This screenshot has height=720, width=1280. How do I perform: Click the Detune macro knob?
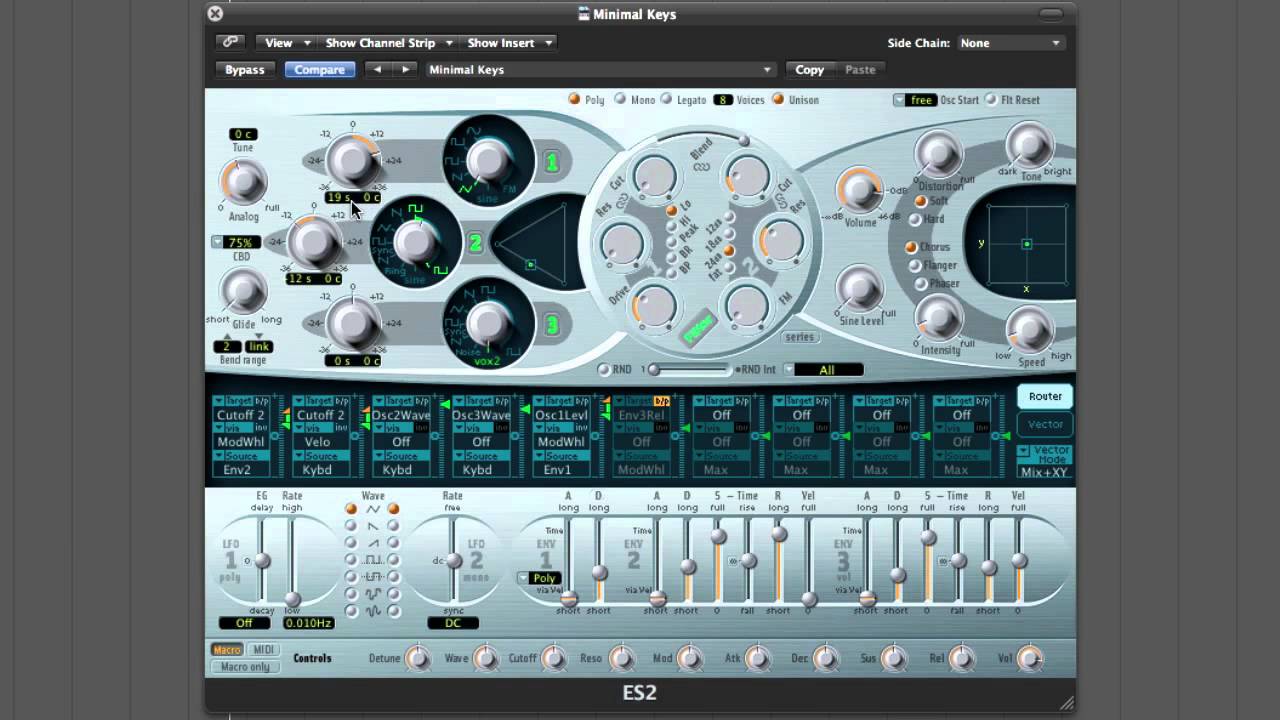click(x=417, y=658)
